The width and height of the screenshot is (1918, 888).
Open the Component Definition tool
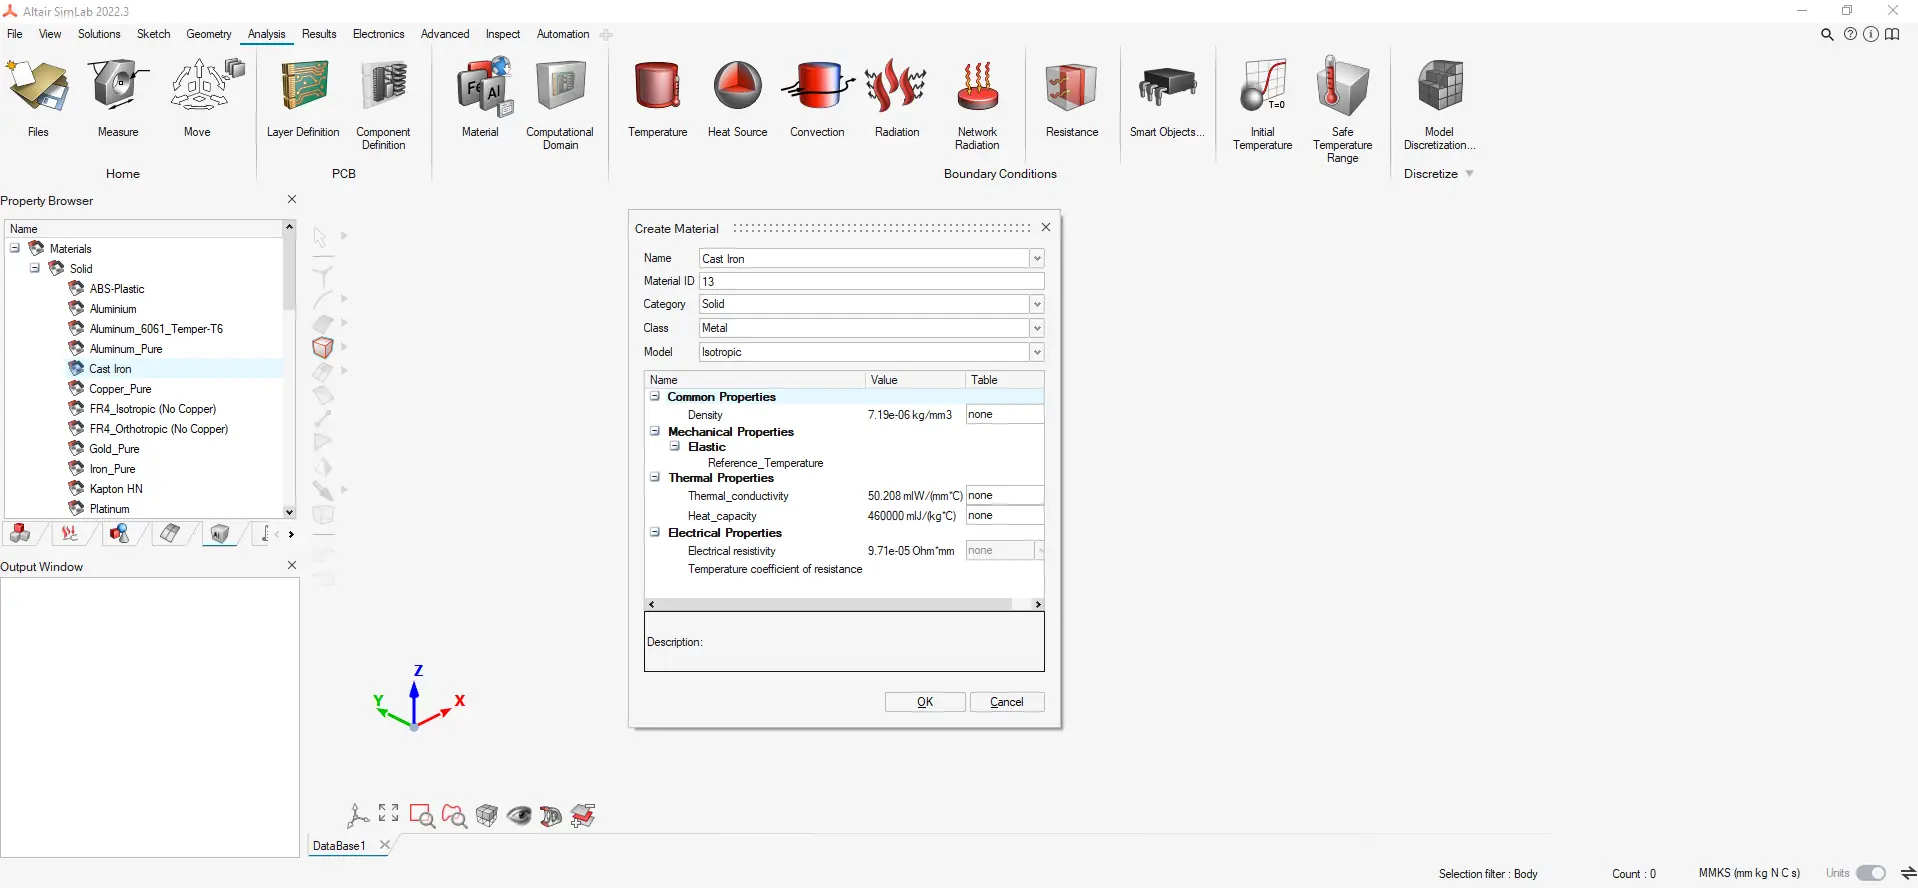coord(384,104)
